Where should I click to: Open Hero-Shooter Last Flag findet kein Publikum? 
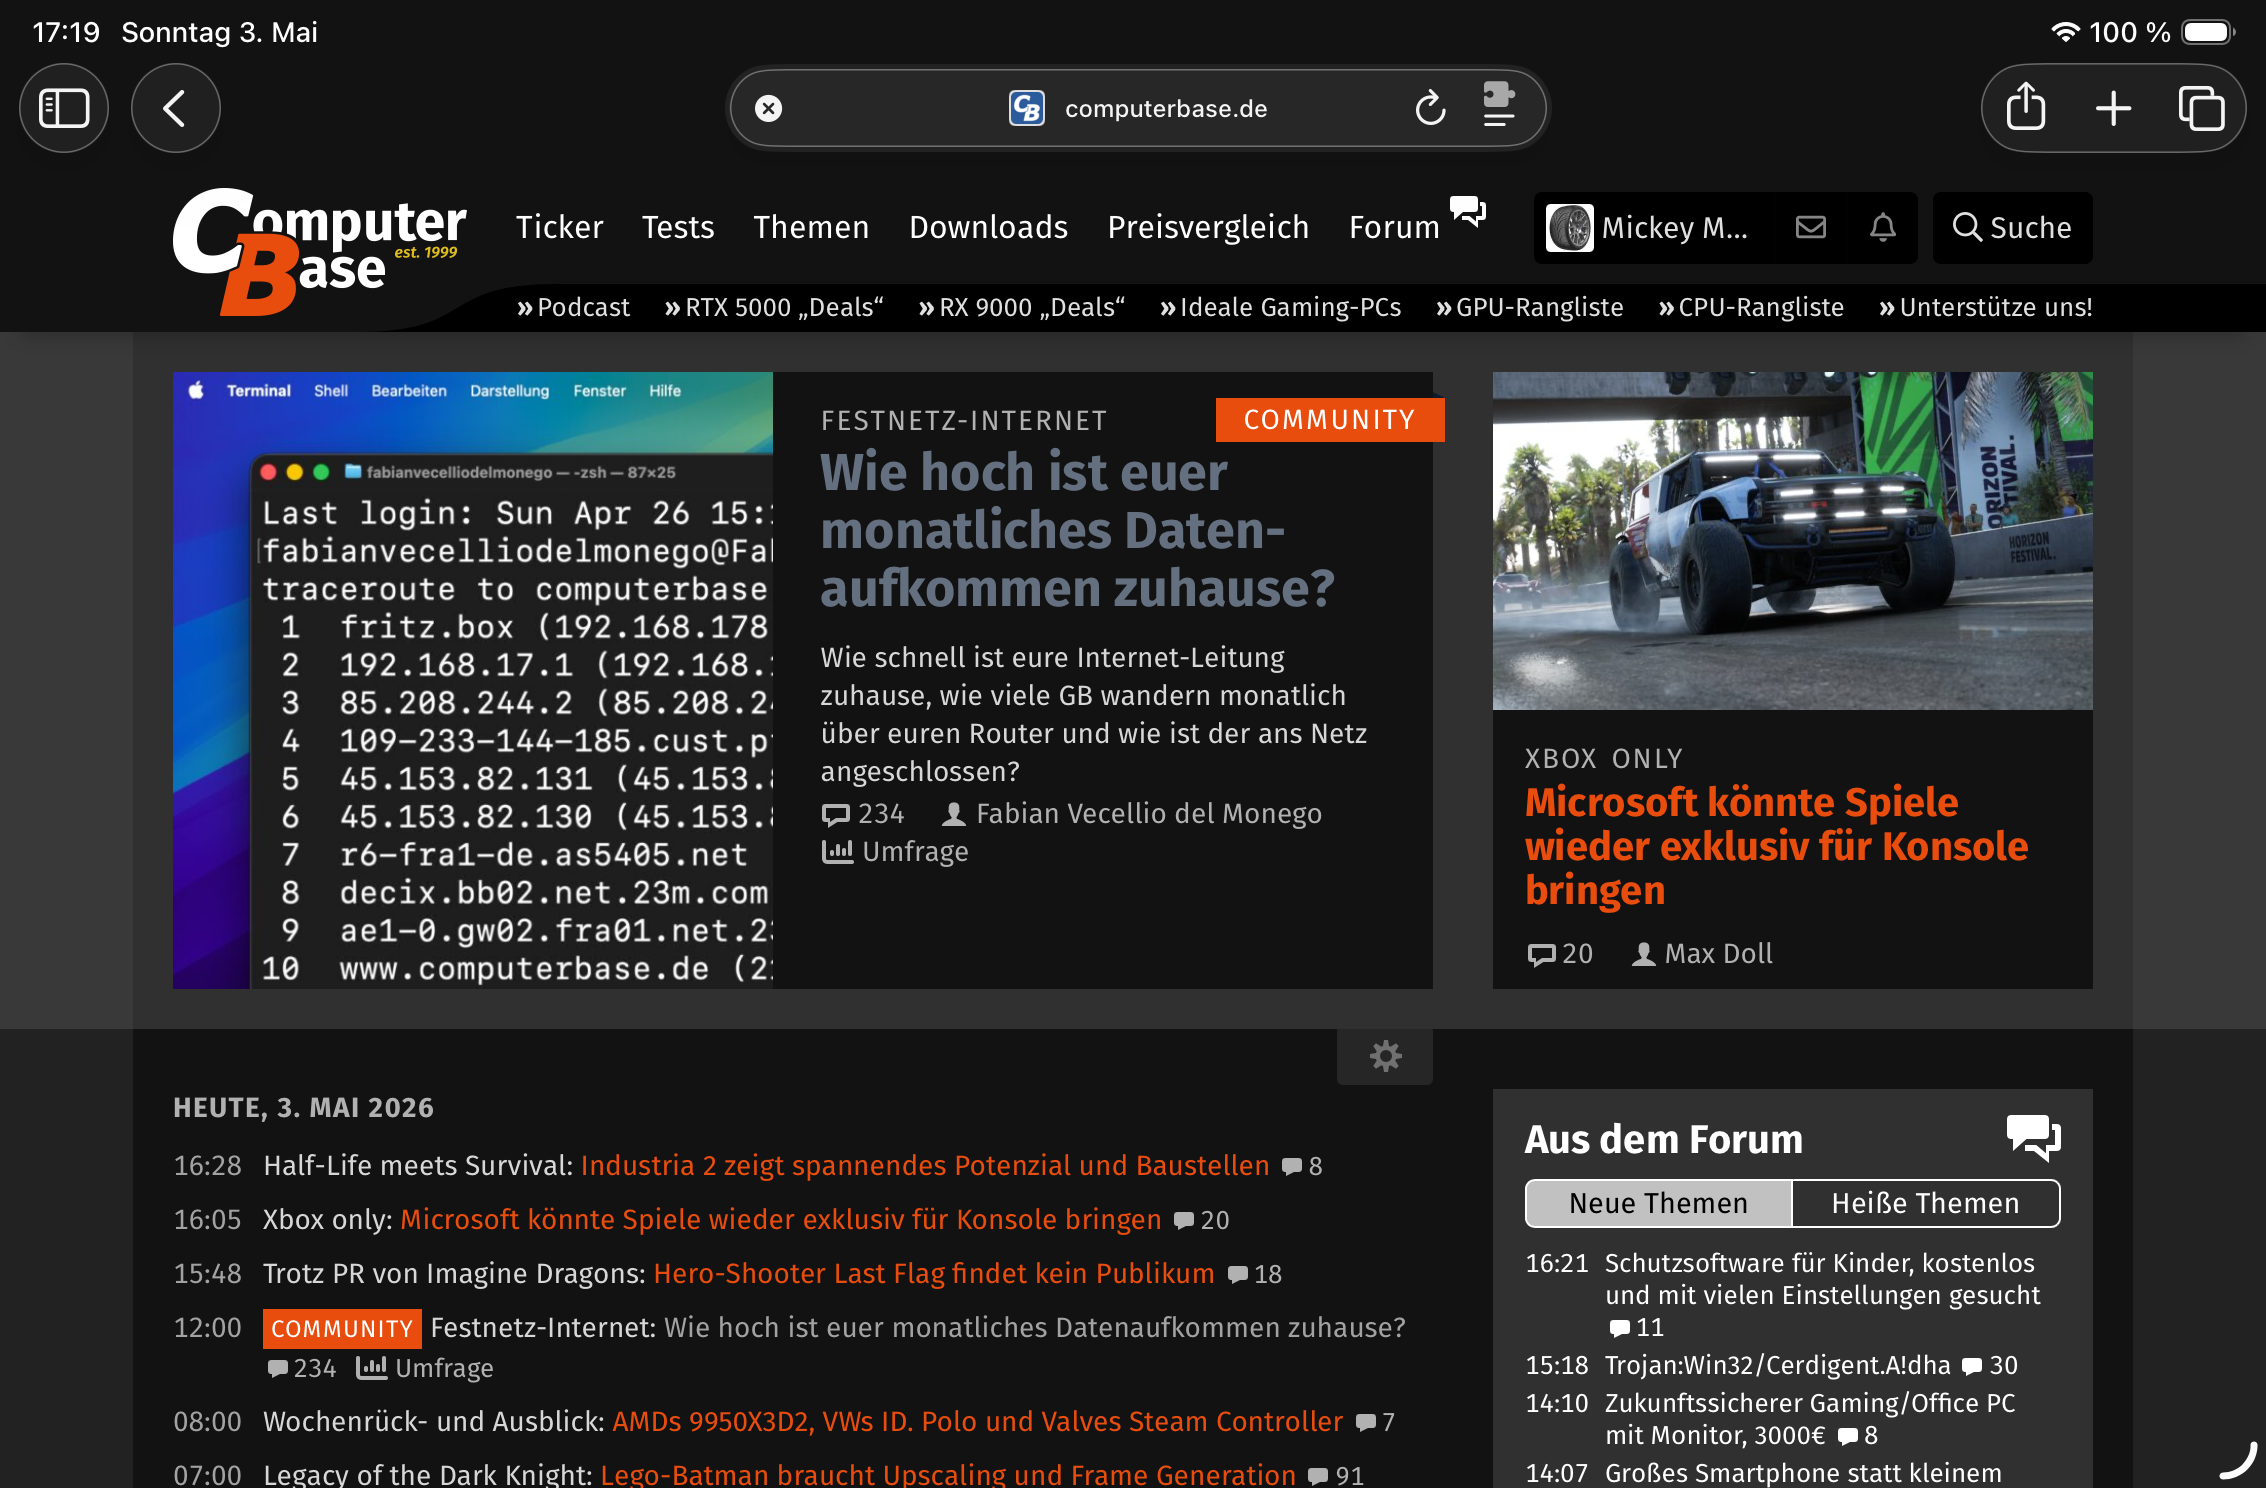tap(934, 1274)
